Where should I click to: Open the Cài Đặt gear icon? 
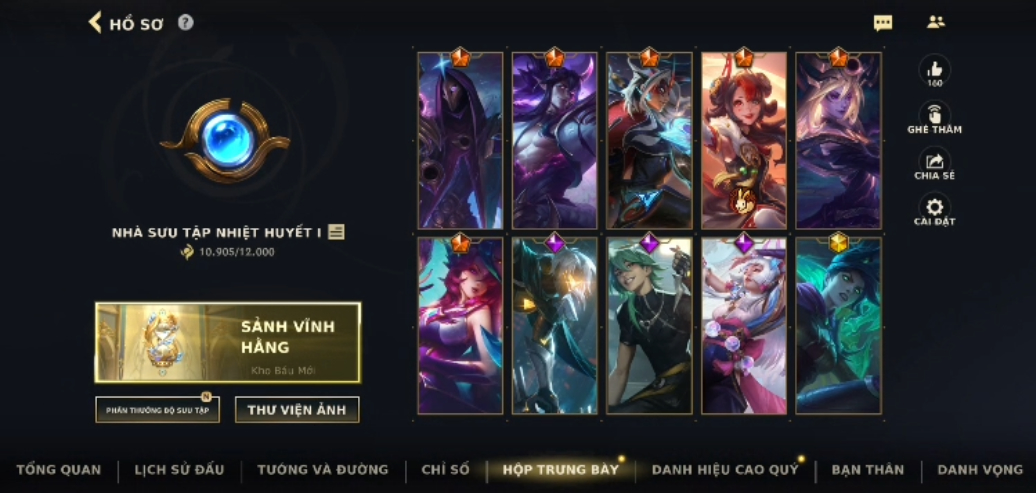click(x=935, y=208)
